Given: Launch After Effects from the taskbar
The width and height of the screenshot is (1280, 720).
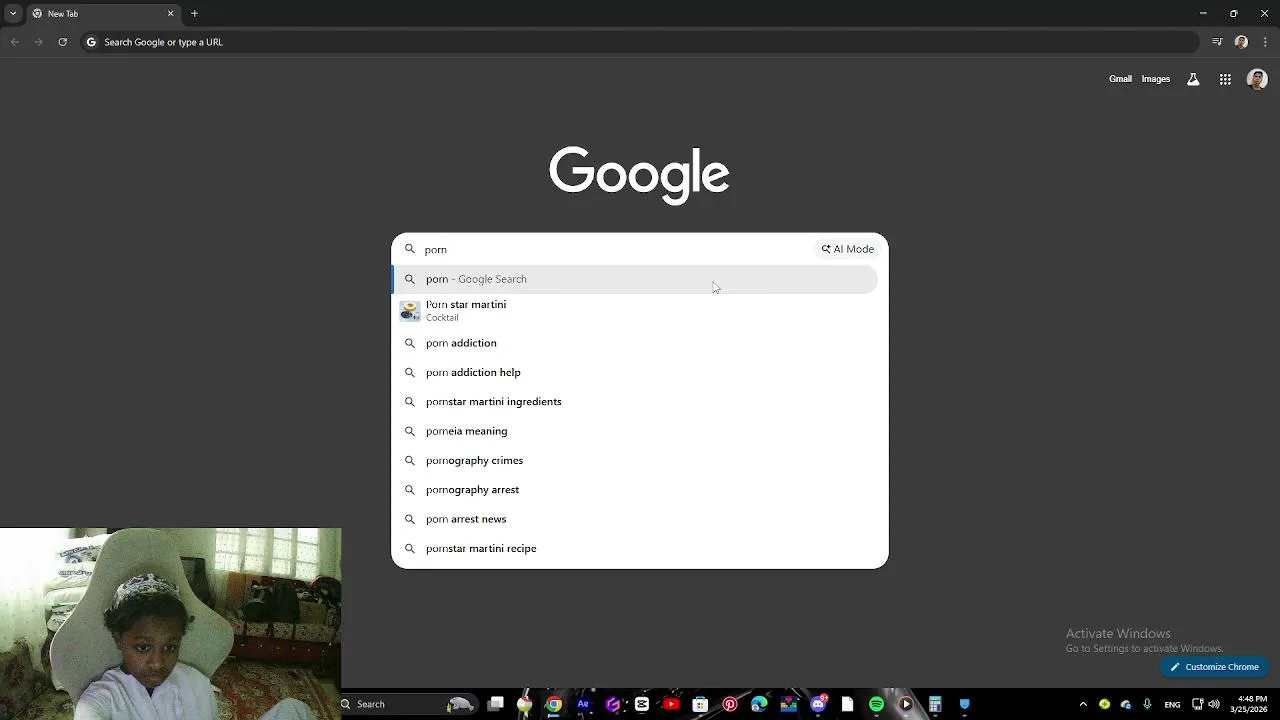Looking at the screenshot, I should click(583, 704).
